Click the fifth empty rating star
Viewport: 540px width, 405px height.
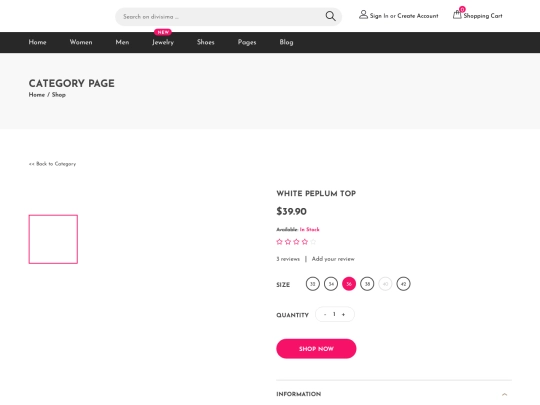pos(313,242)
